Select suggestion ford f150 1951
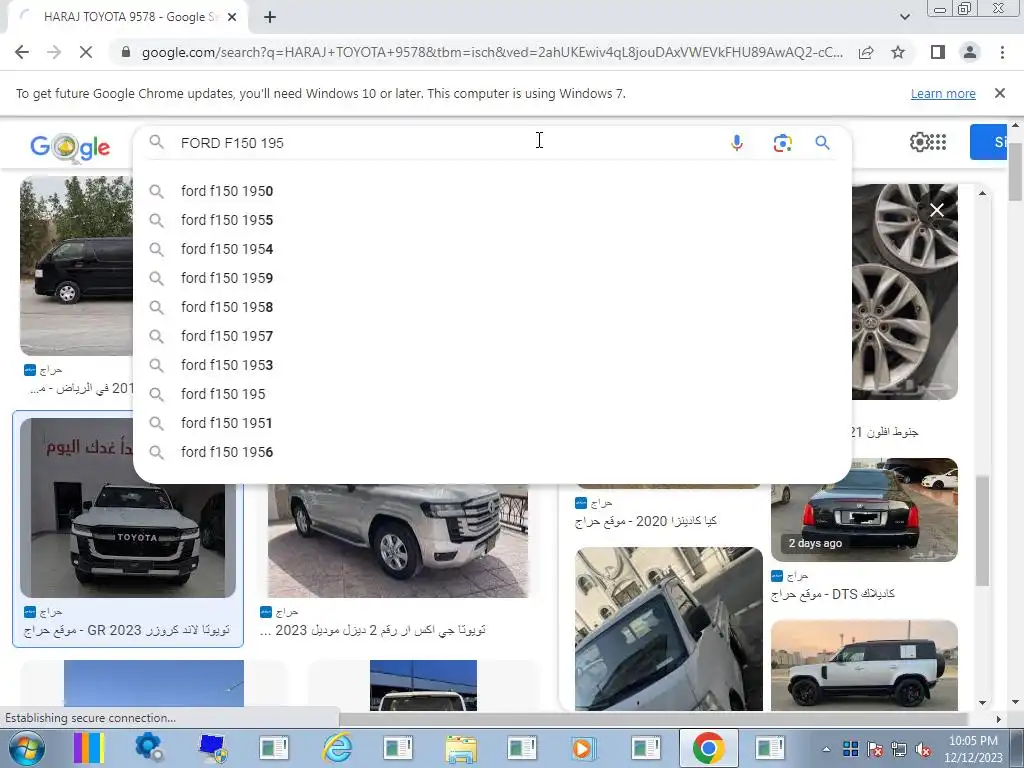Image resolution: width=1024 pixels, height=768 pixels. pos(492,423)
